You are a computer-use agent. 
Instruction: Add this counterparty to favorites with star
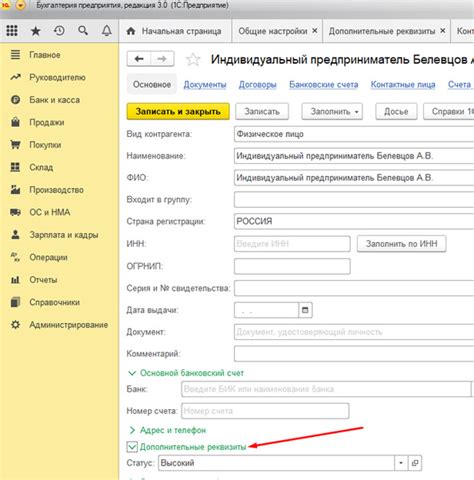pyautogui.click(x=193, y=60)
